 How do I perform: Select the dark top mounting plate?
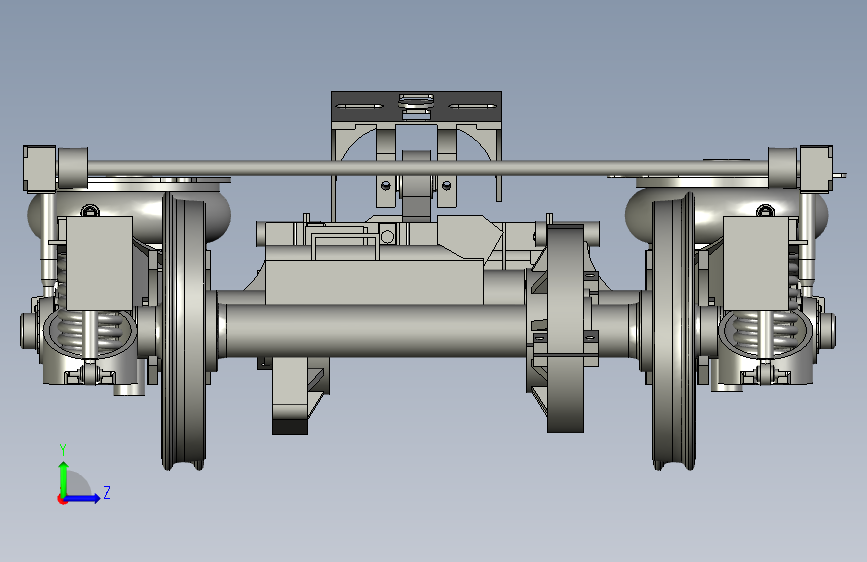coord(416,107)
